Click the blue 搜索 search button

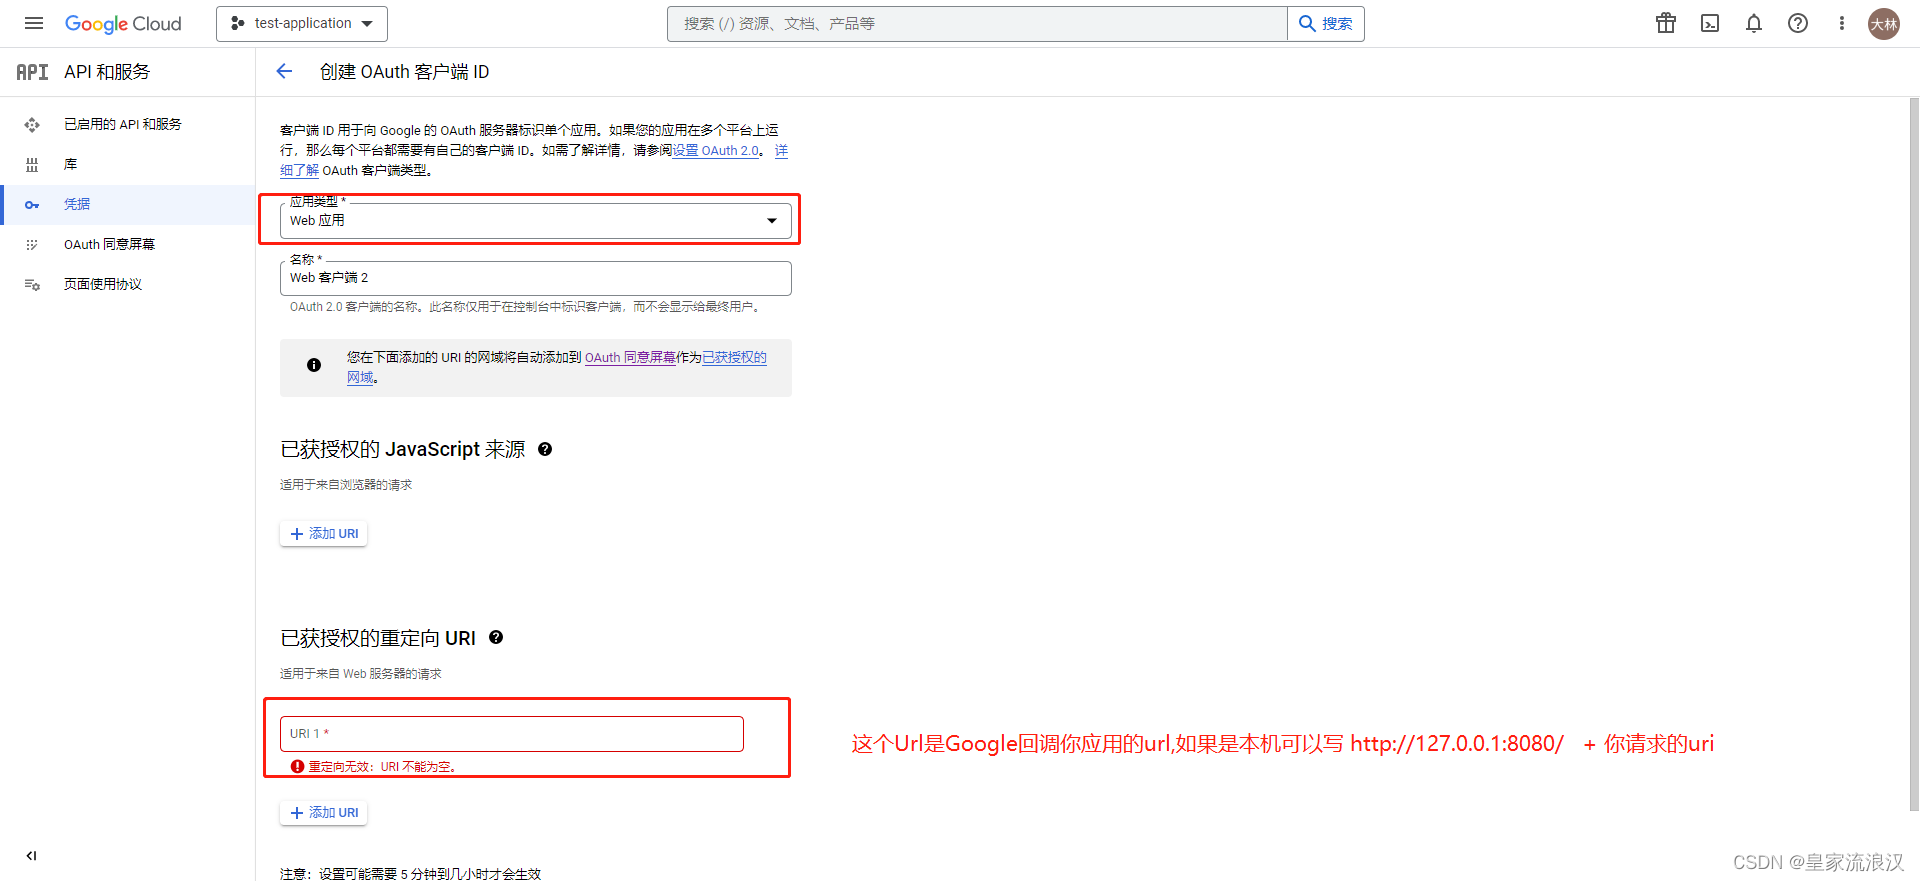pyautogui.click(x=1326, y=23)
